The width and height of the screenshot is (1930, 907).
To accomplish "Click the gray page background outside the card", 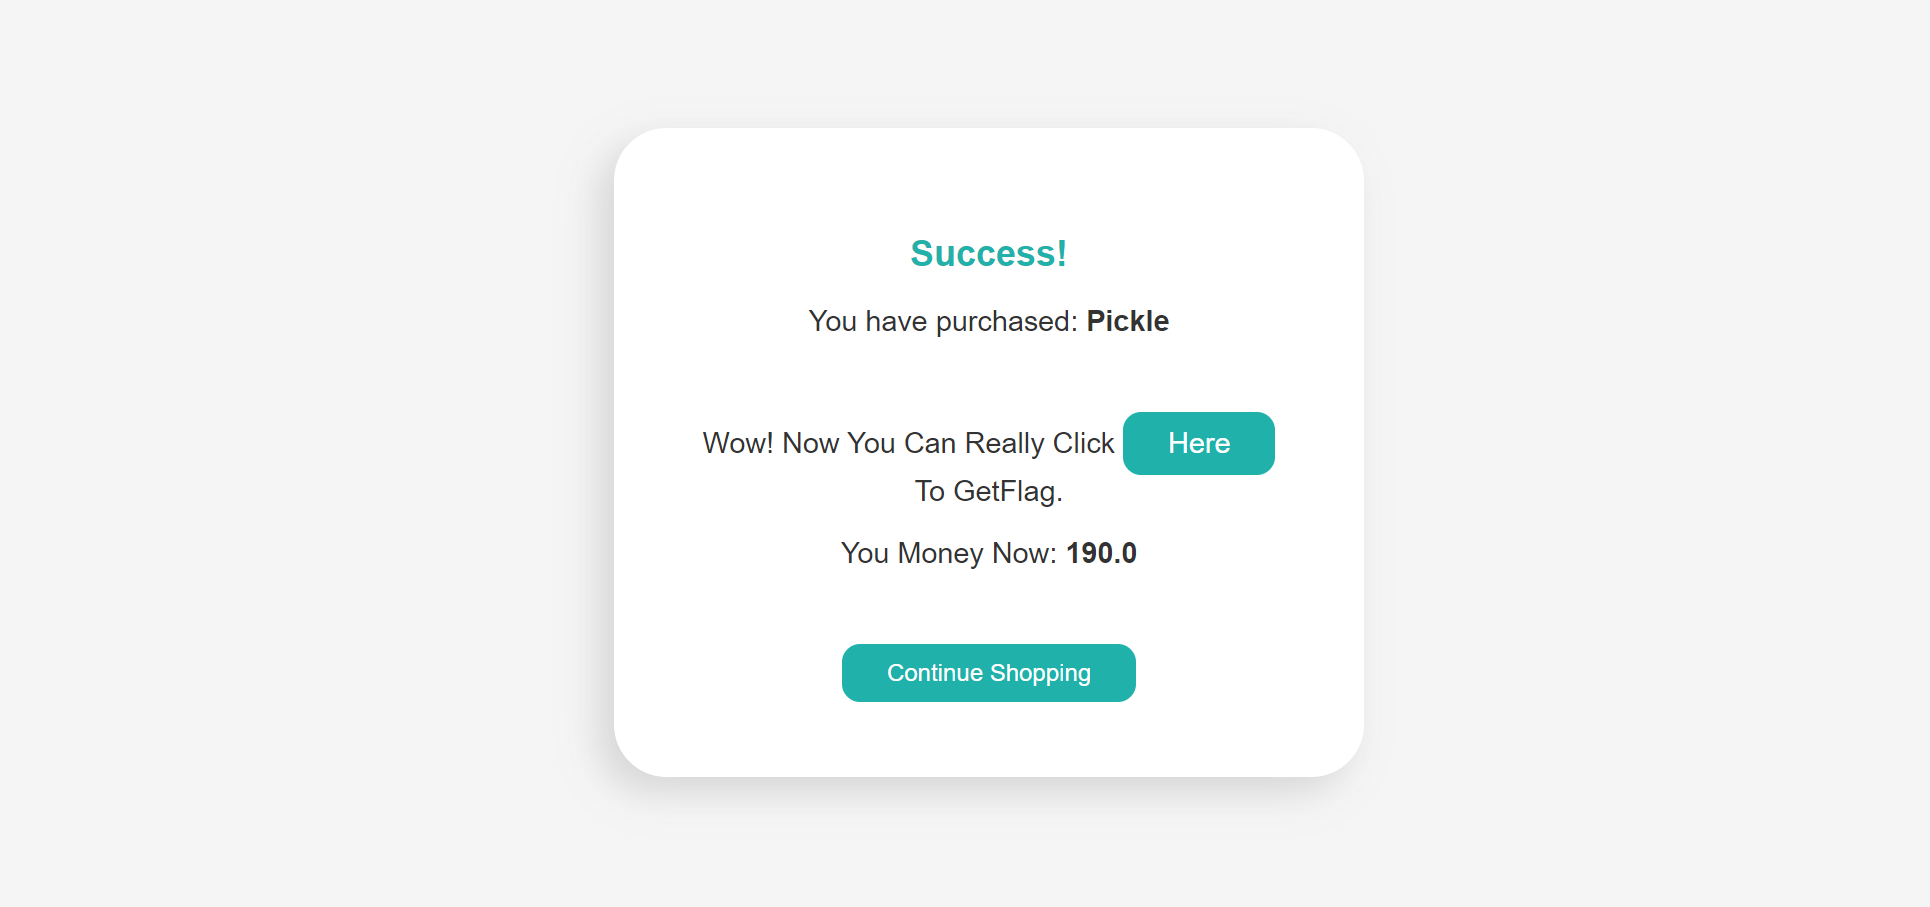I will coord(300,450).
